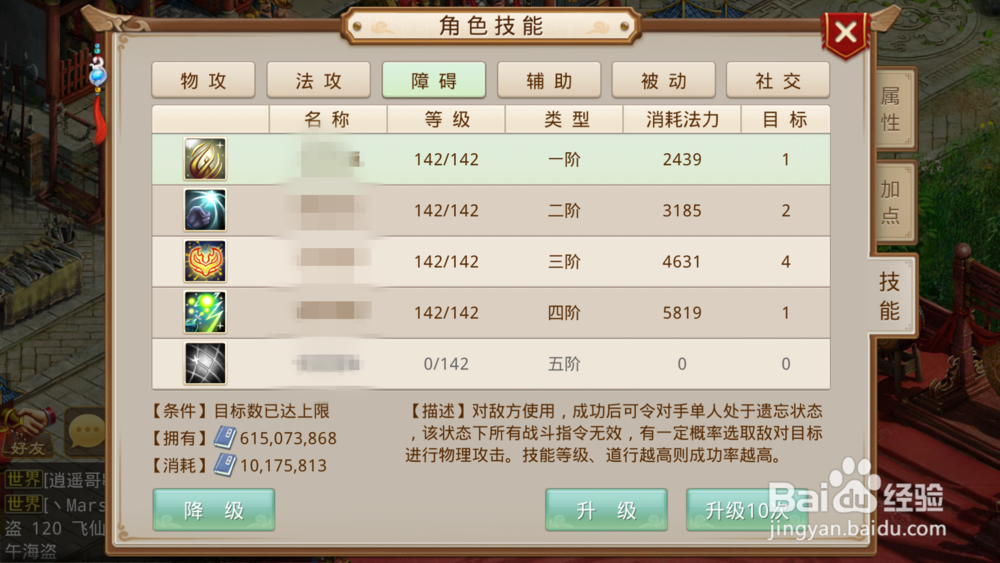
Task: Click the fist punch second-tier skill icon
Action: click(x=205, y=210)
